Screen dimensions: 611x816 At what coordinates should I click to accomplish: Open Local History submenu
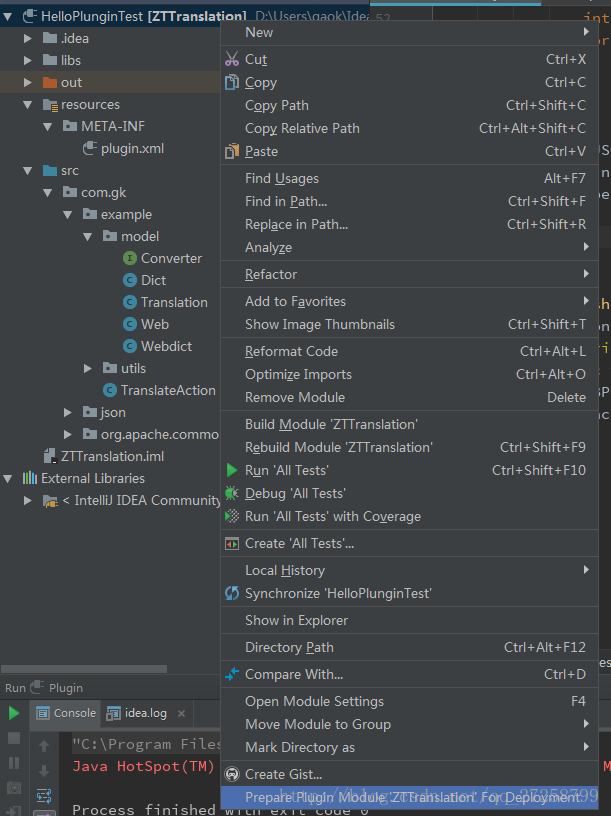tap(410, 570)
